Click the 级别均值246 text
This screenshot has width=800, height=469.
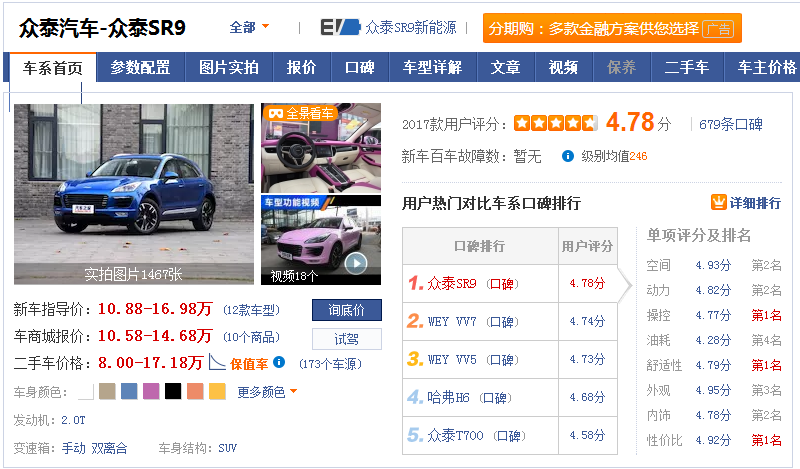tap(614, 156)
